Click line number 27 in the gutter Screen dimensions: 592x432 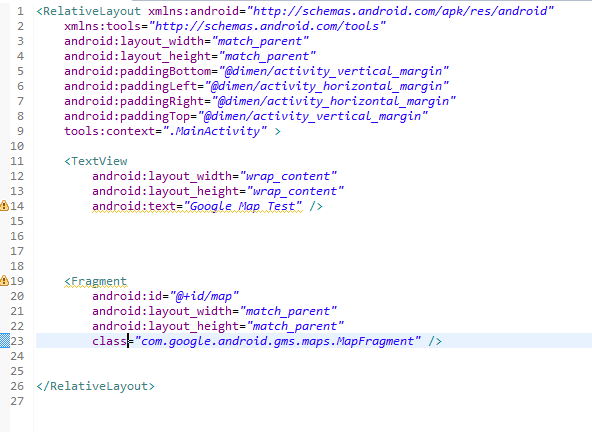(17, 401)
